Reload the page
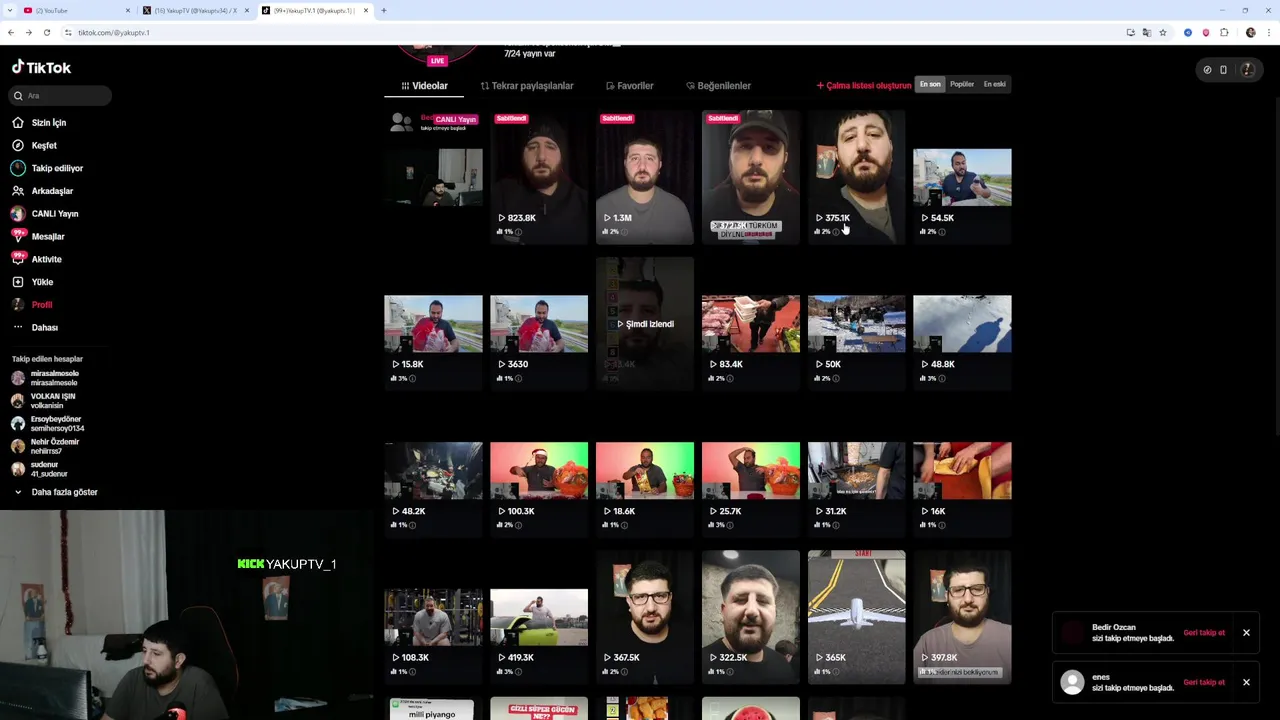1280x720 pixels. click(x=46, y=32)
